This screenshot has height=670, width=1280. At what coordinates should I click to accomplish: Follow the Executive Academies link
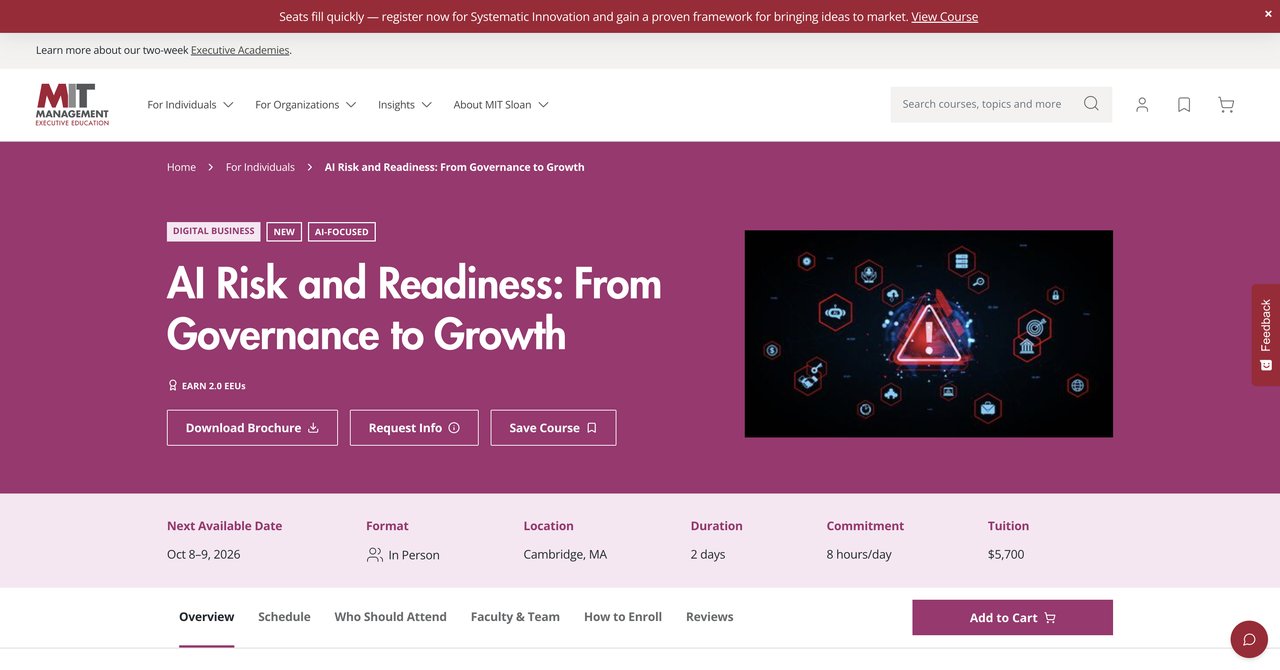(x=240, y=50)
